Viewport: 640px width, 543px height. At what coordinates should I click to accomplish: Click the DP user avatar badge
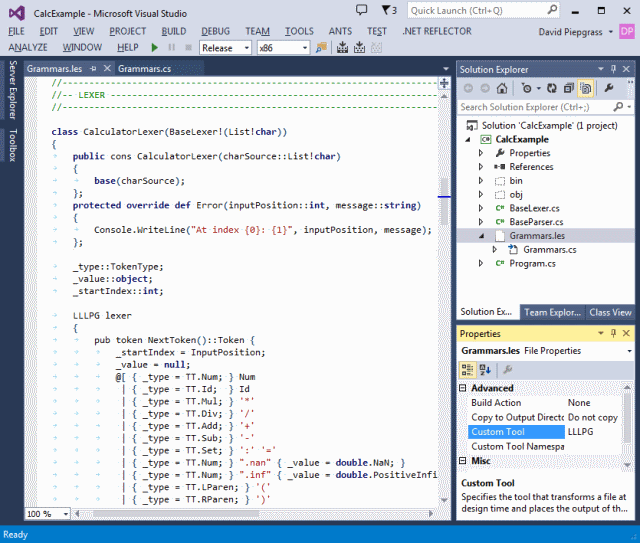(x=627, y=31)
